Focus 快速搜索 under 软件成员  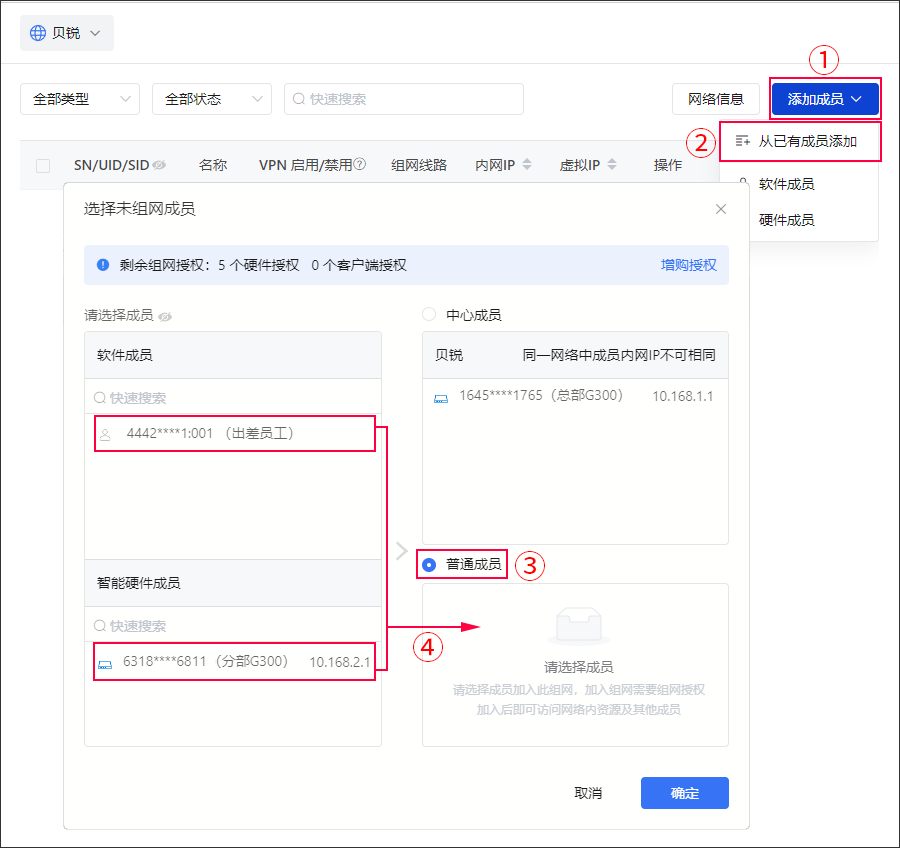tap(233, 397)
